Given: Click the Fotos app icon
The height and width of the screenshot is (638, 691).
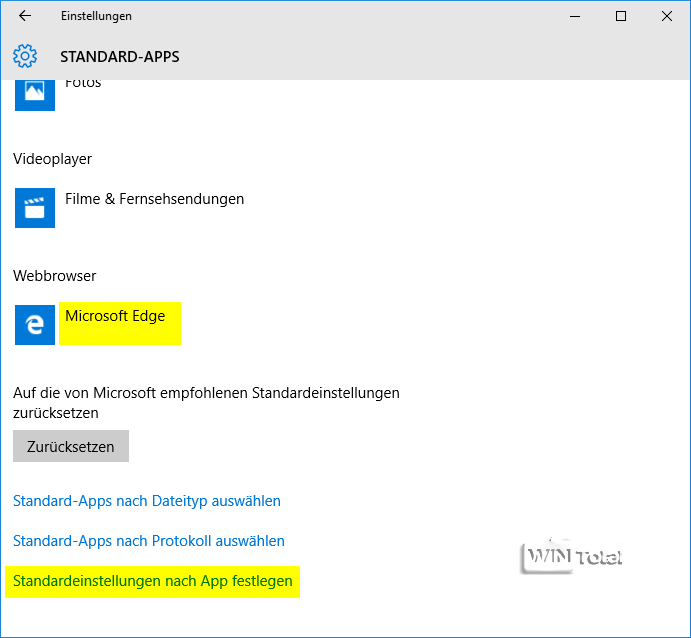Looking at the screenshot, I should coord(35,91).
